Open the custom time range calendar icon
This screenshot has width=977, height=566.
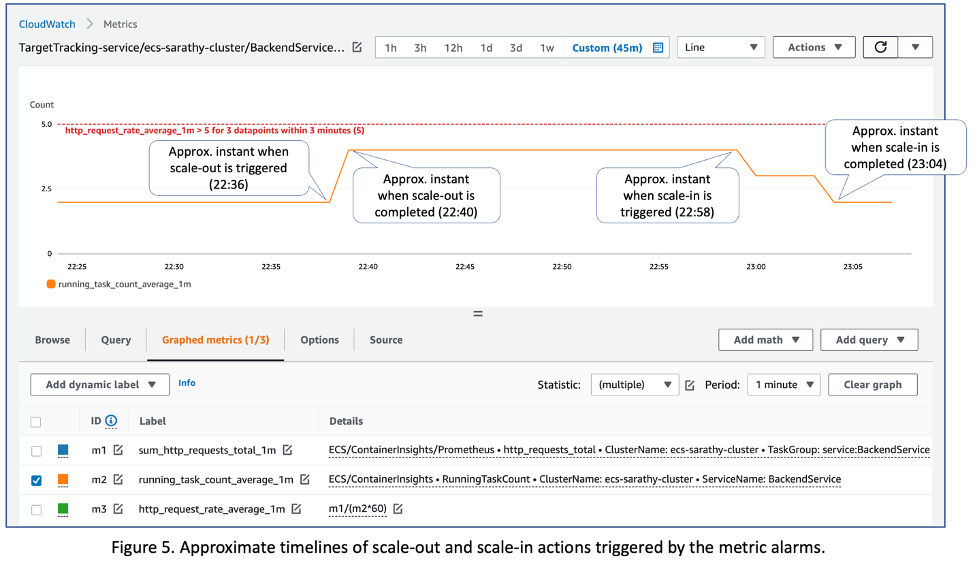(658, 47)
